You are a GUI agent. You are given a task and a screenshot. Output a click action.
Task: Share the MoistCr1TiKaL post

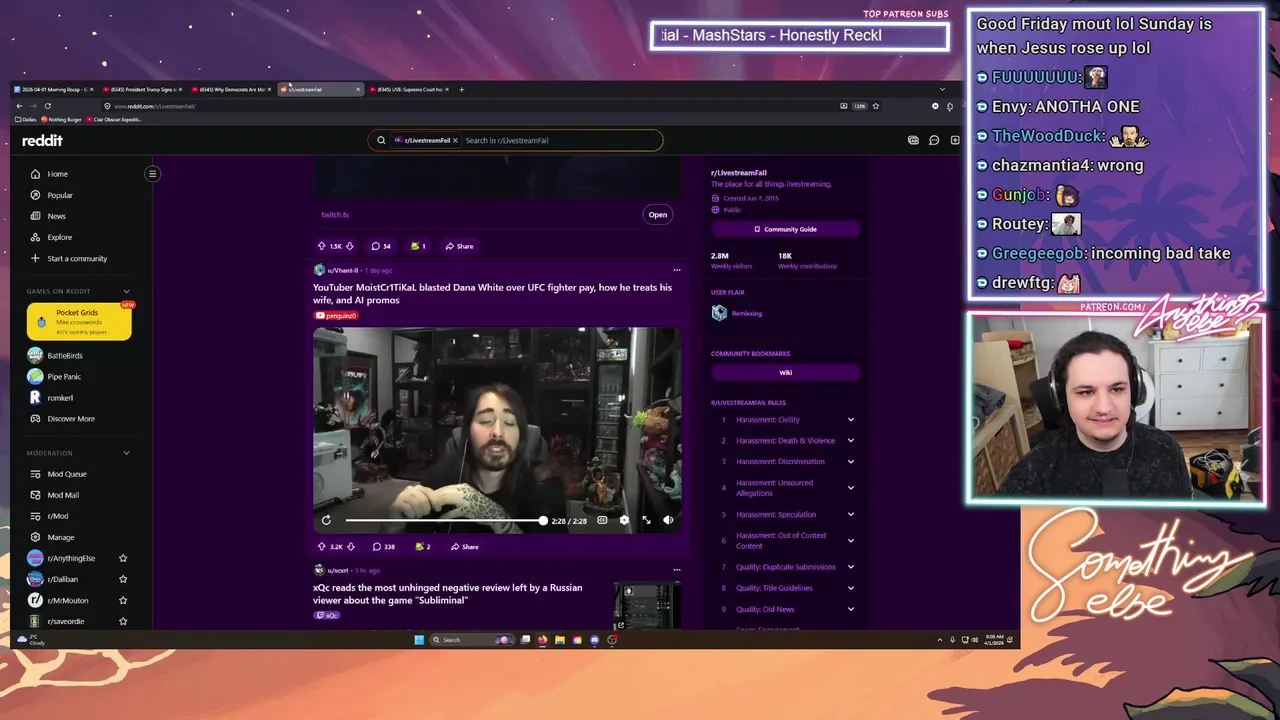(464, 547)
